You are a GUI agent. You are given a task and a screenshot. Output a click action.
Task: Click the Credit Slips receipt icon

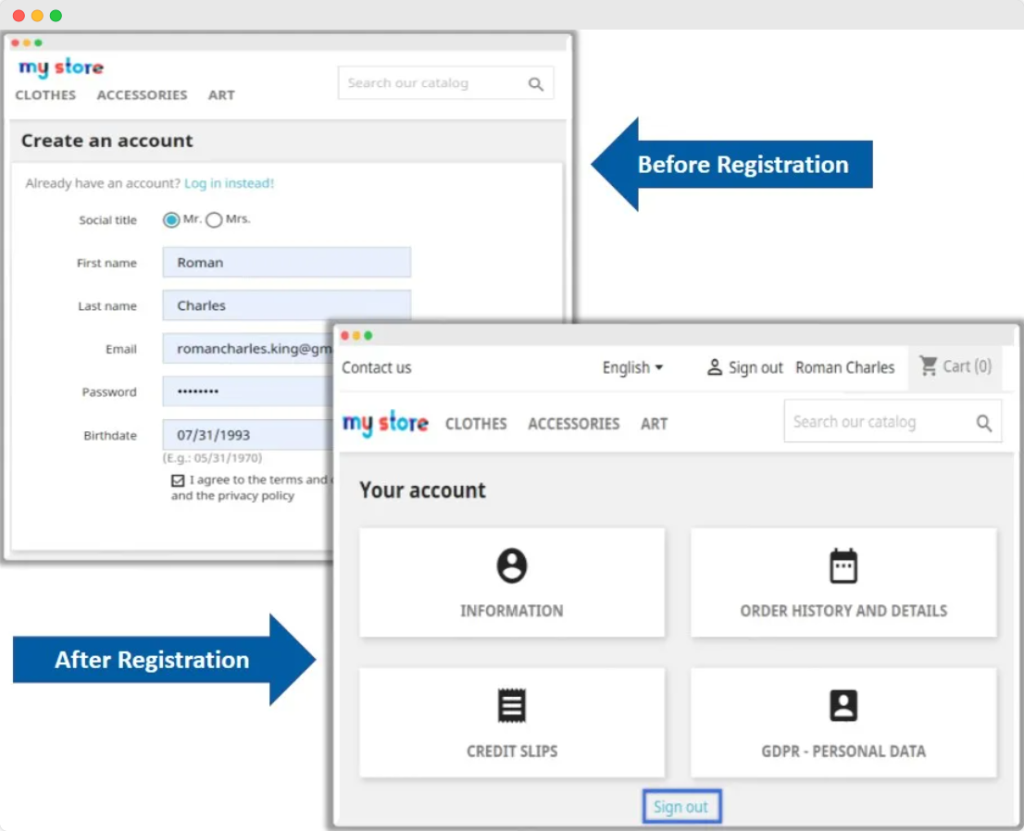click(x=512, y=706)
